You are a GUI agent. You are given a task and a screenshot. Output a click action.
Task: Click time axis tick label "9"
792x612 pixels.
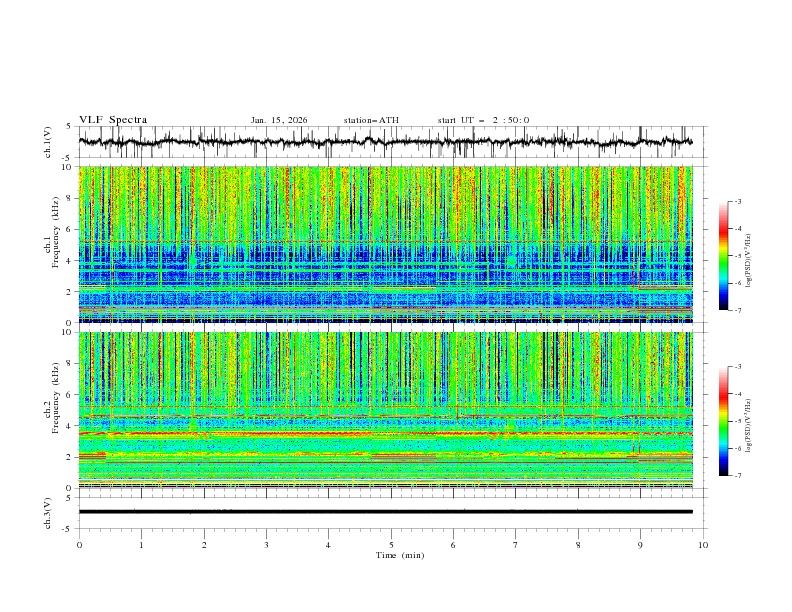[x=640, y=545]
